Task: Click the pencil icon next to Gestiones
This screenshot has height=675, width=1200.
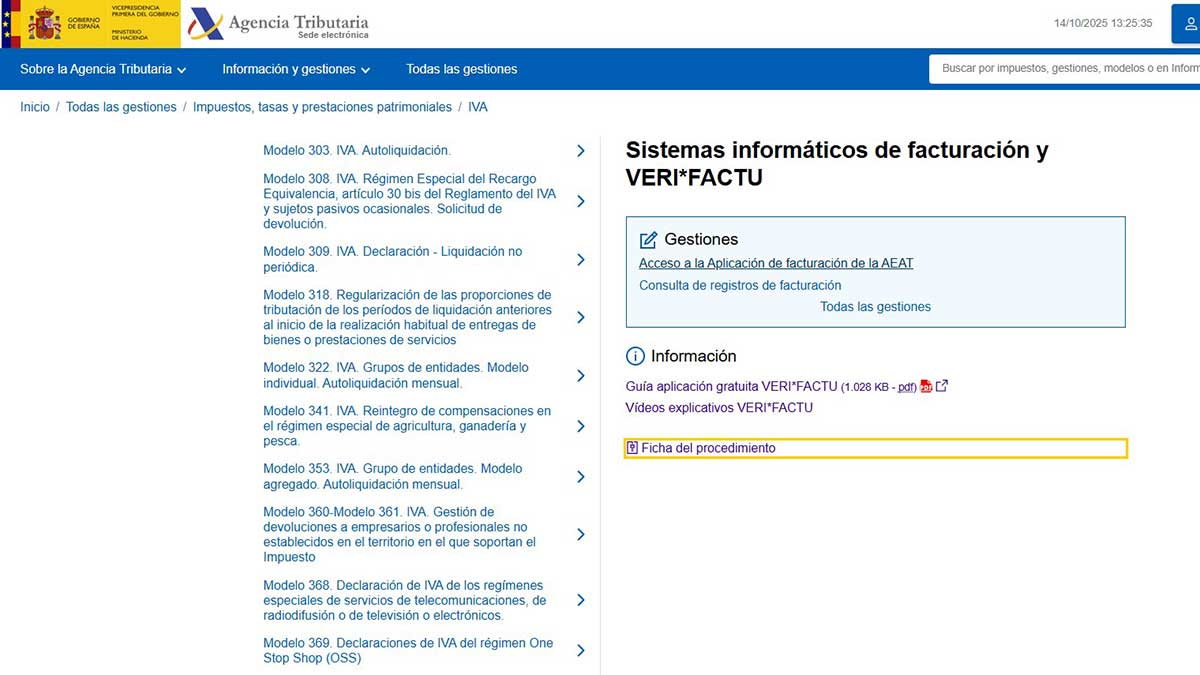Action: click(x=646, y=239)
